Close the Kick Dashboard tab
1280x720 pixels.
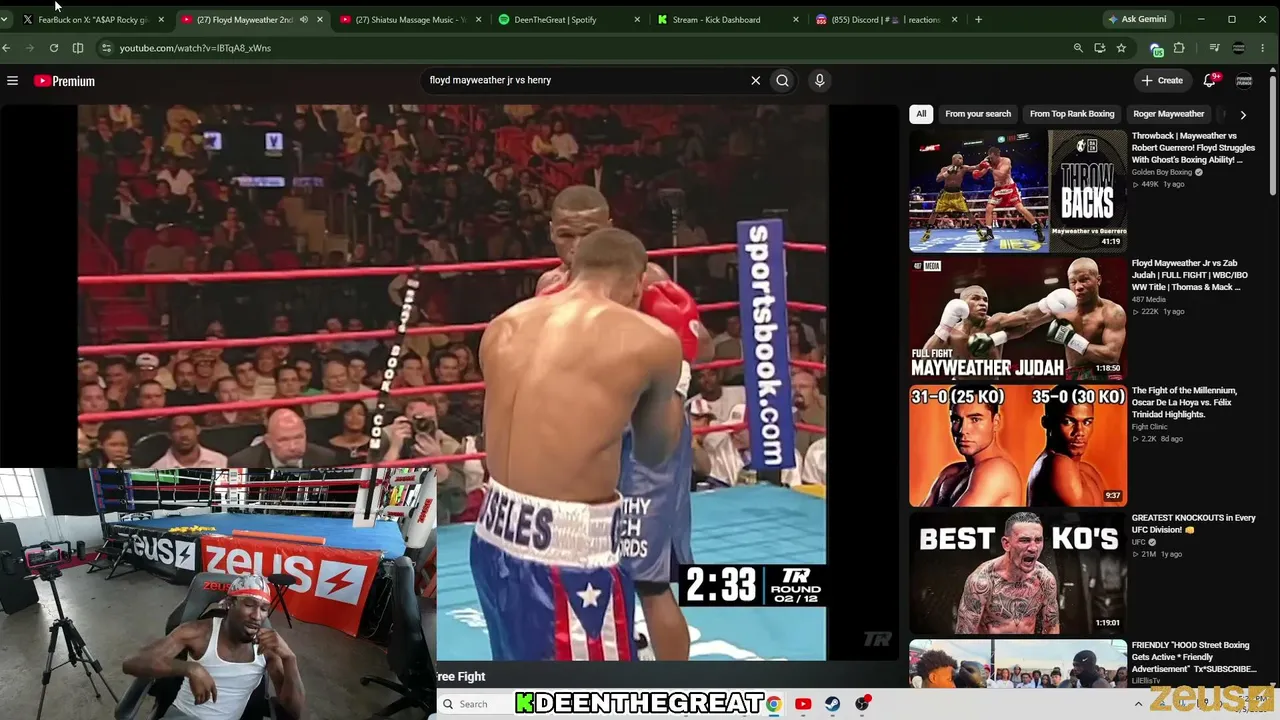point(796,19)
